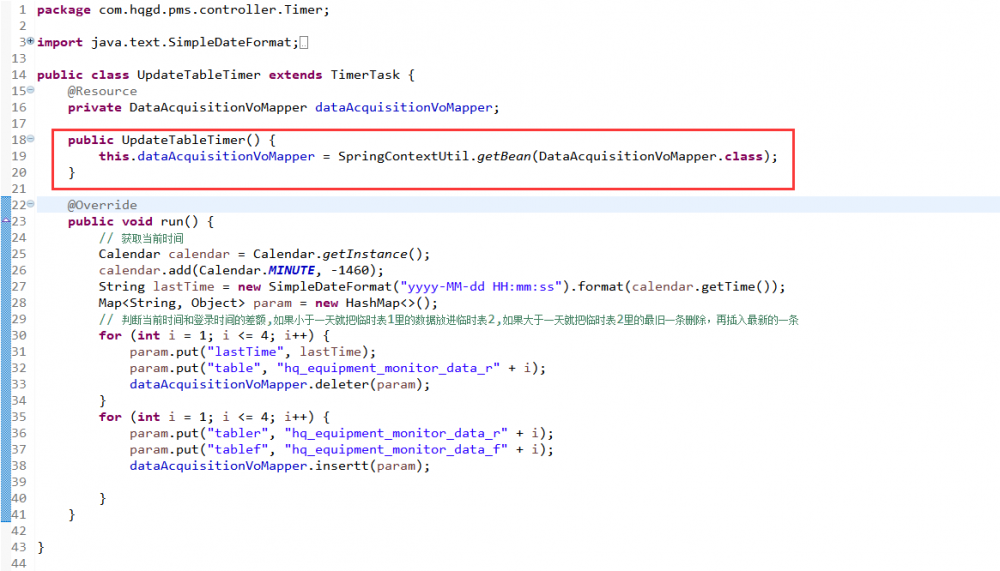Viewport: 1000px width, 571px height.
Task: Click the folded imports placeholder box after SimpleDateFormat
Action: [304, 42]
